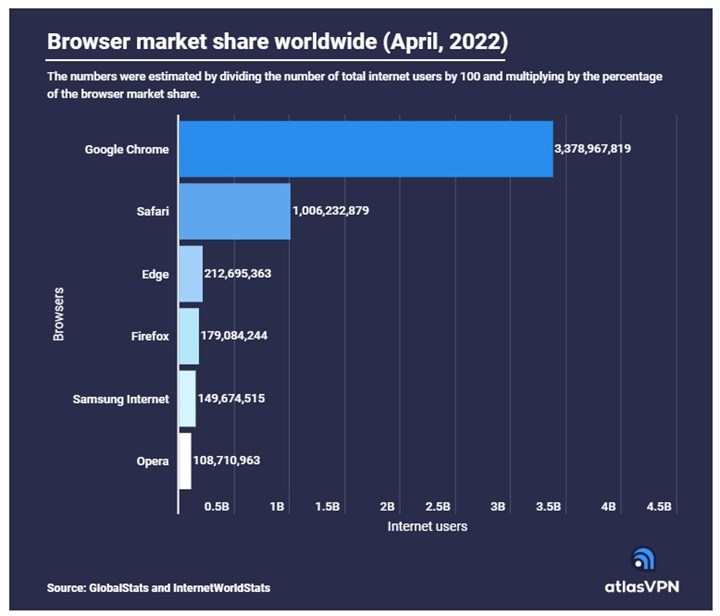Screen dimensions: 720x616
Task: Click the '0.5B' axis tick label
Action: click(x=217, y=507)
